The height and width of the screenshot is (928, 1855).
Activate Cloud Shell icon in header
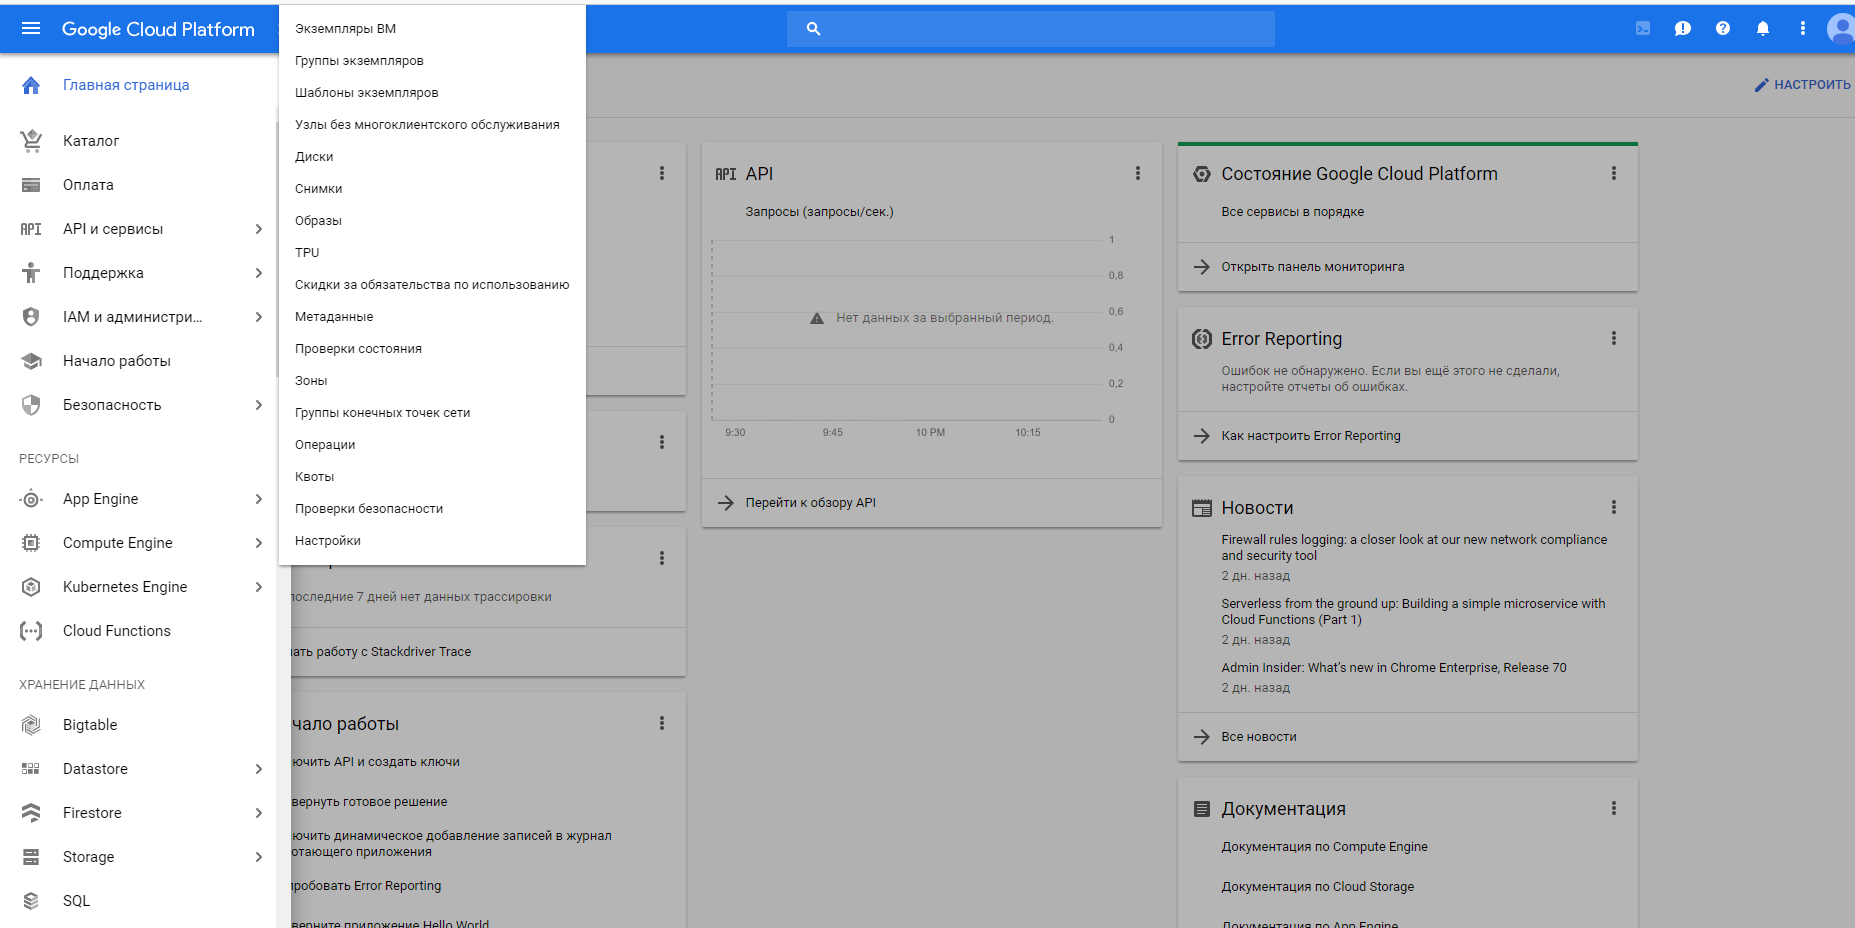1643,29
